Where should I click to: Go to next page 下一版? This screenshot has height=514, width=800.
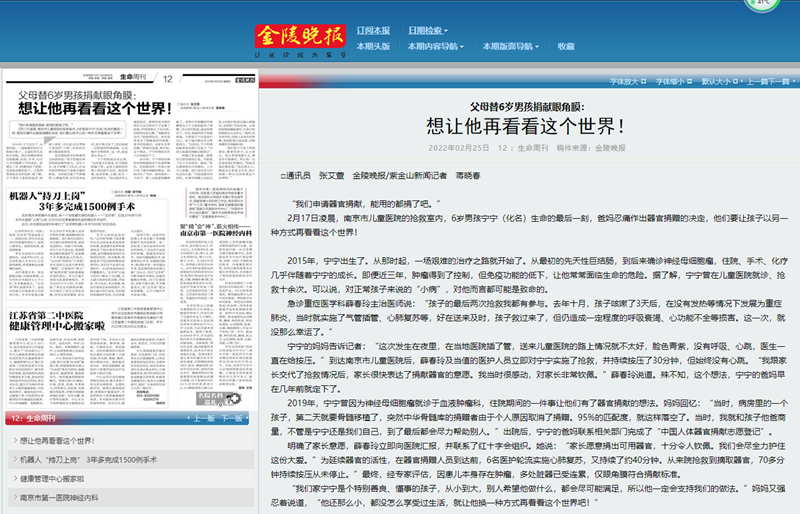pyautogui.click(x=232, y=419)
